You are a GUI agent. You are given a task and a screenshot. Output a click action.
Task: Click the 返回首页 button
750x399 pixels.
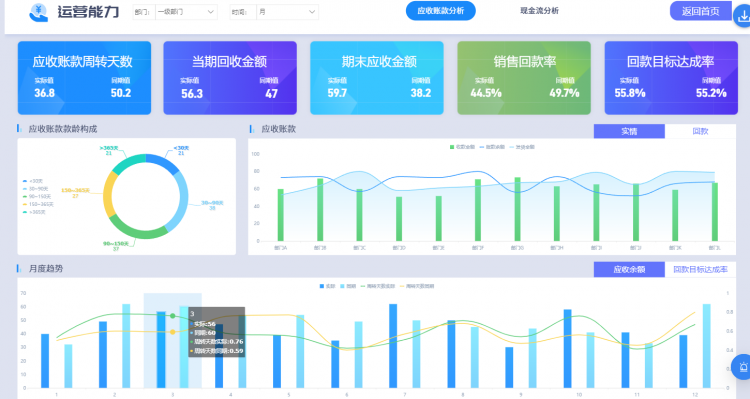tap(700, 11)
